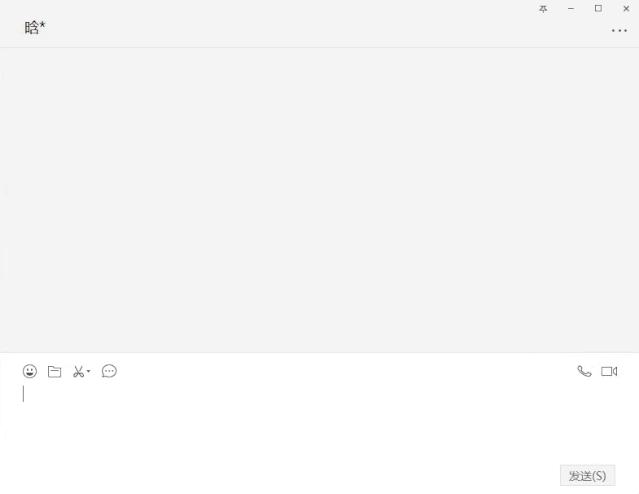Start a screenshot with the scissors icon
This screenshot has width=639, height=494.
tap(78, 372)
